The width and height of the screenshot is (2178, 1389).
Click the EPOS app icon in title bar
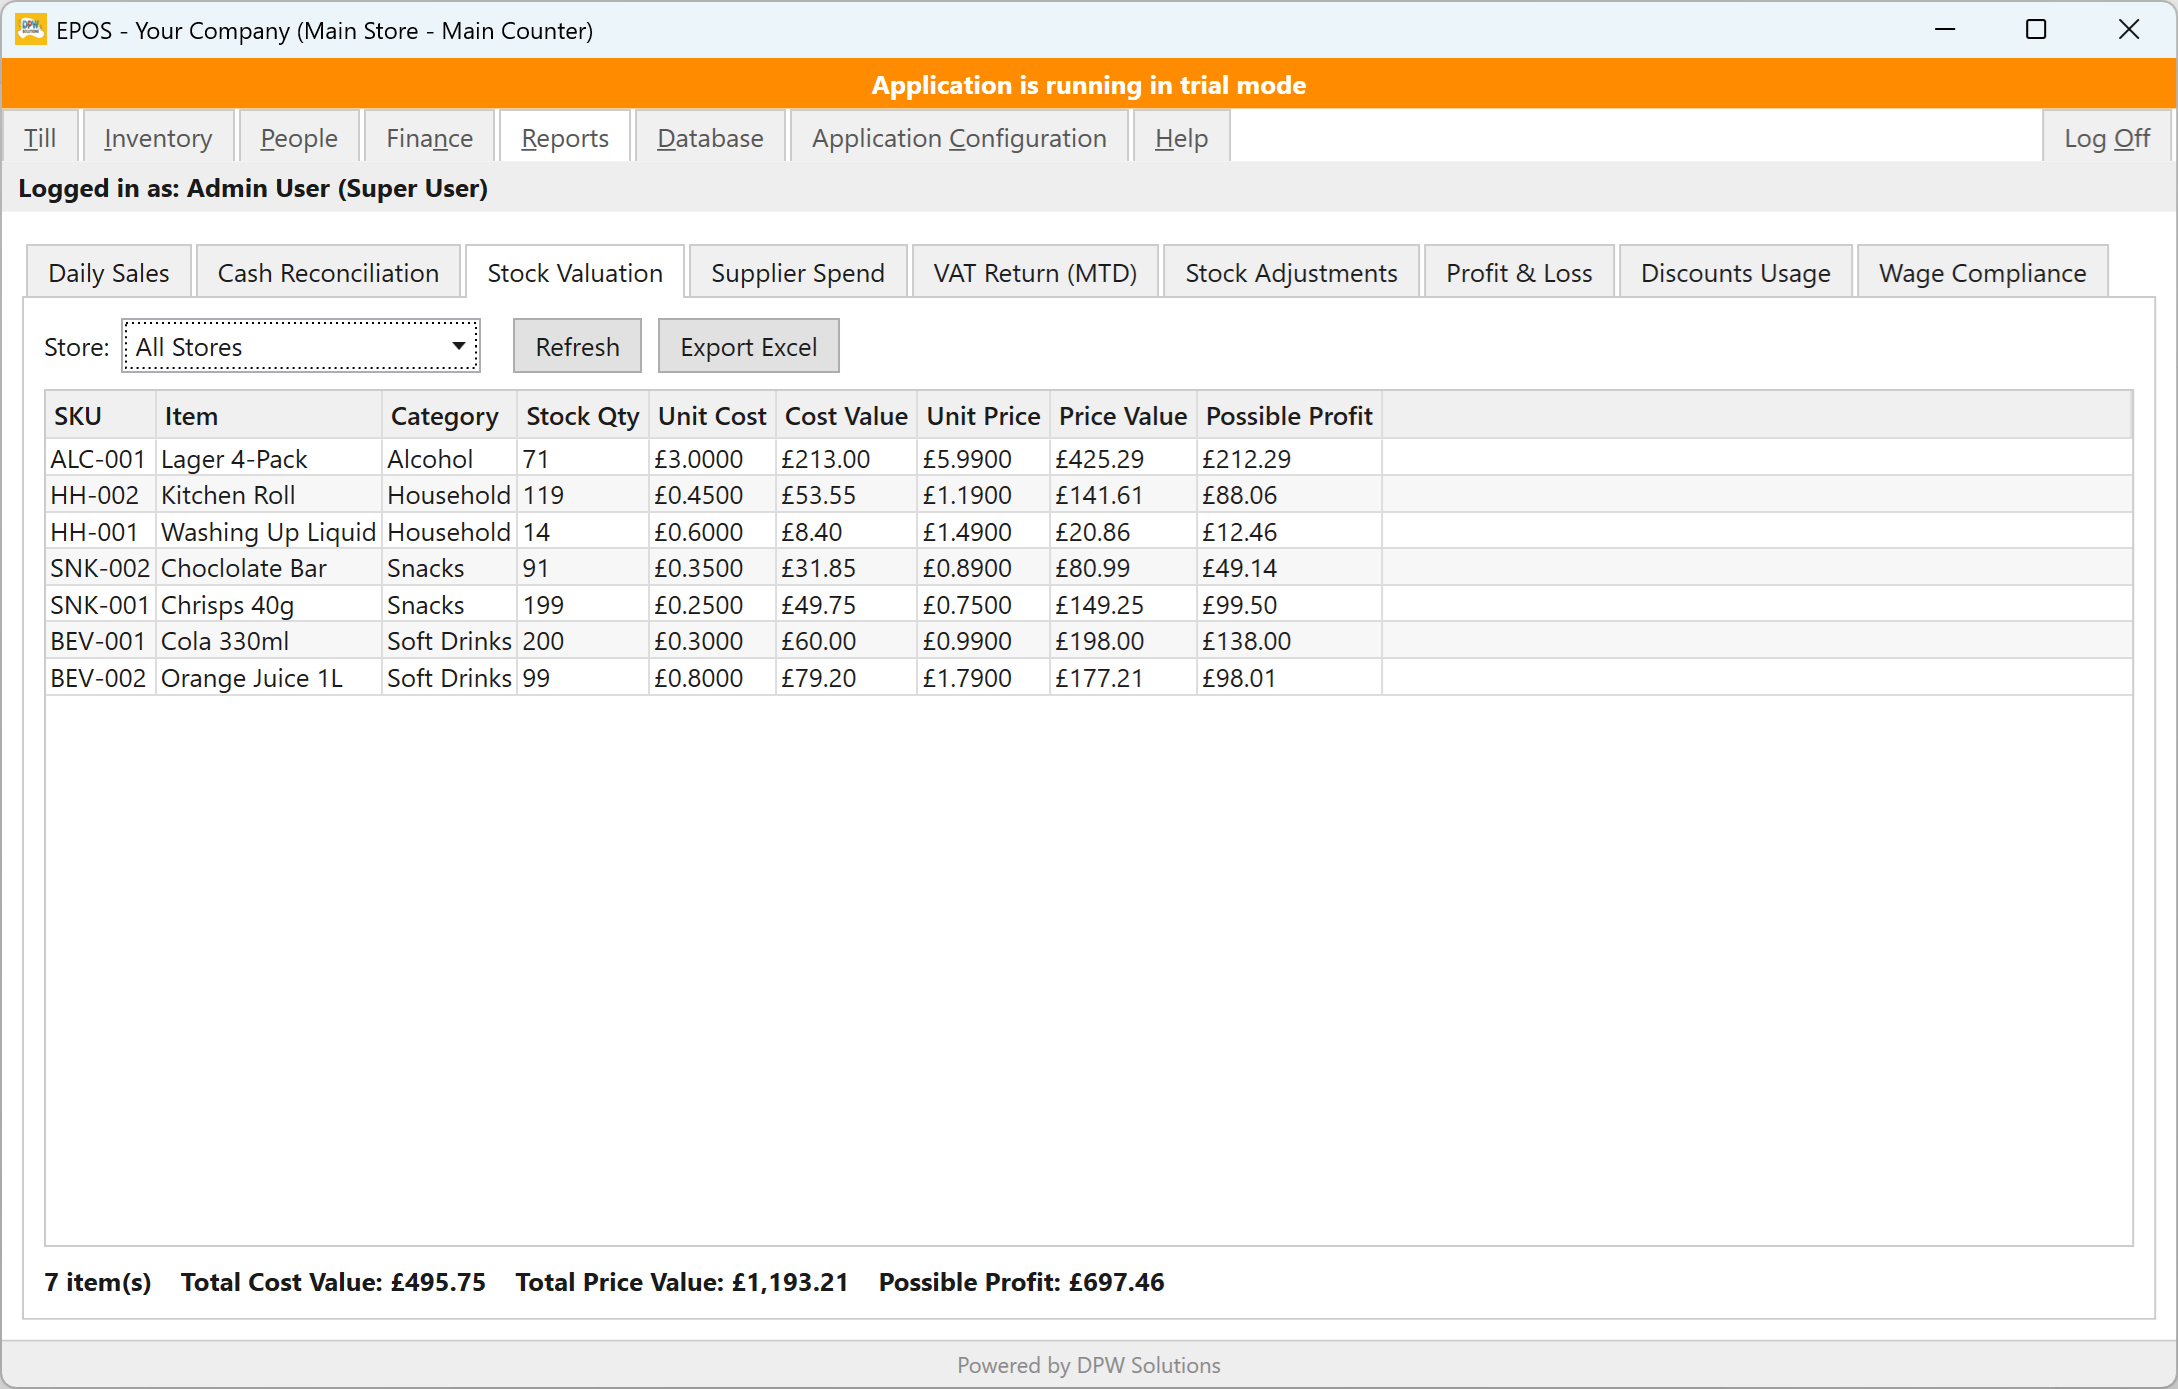(31, 30)
